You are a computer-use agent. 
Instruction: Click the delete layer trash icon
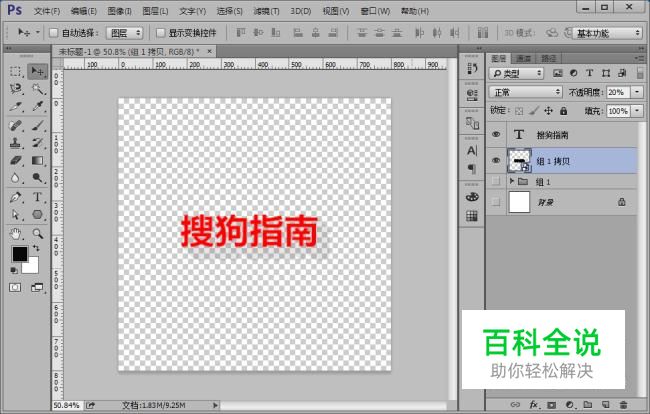[623, 404]
